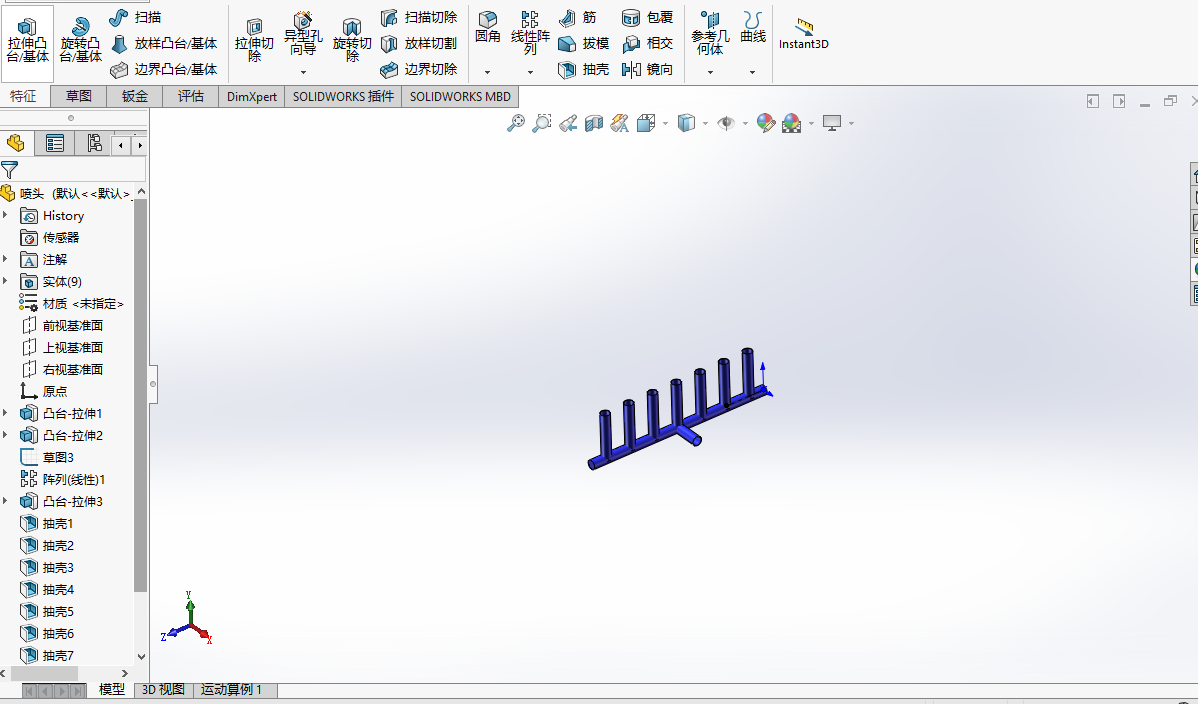1198x704 pixels.
Task: Click the section view icon
Action: click(x=594, y=123)
